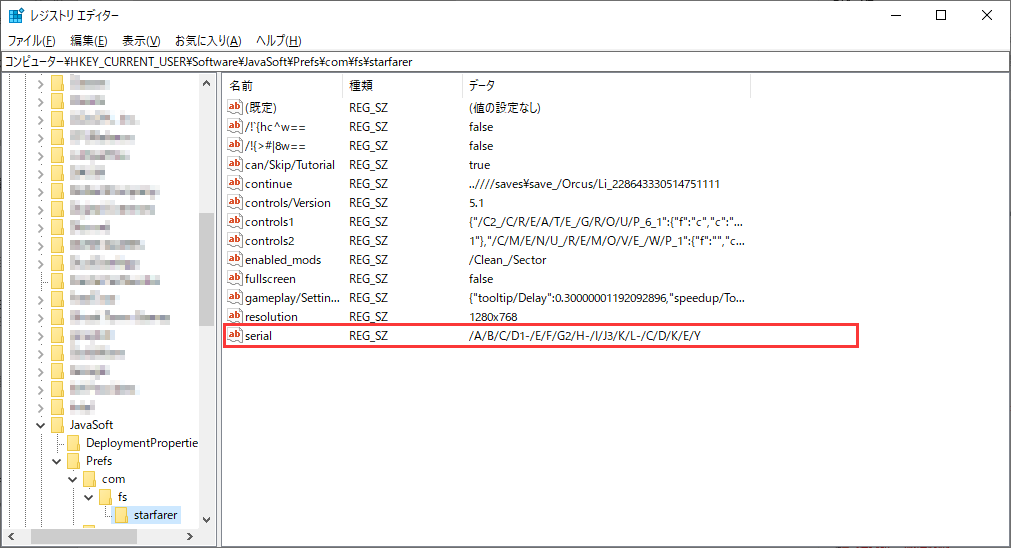Select the DeploymentProperties key in tree
Viewport: 1011px width, 548px height.
click(x=142, y=443)
